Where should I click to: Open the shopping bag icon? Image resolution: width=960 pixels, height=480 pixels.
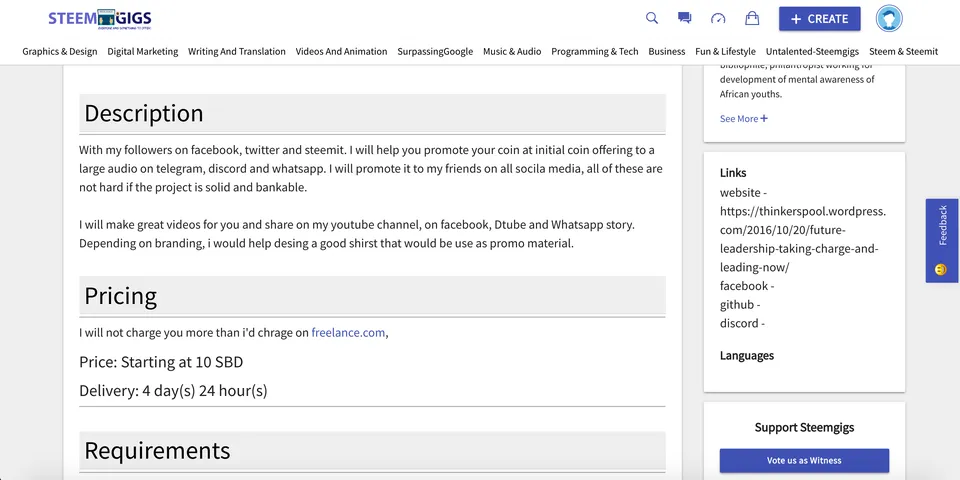(752, 18)
